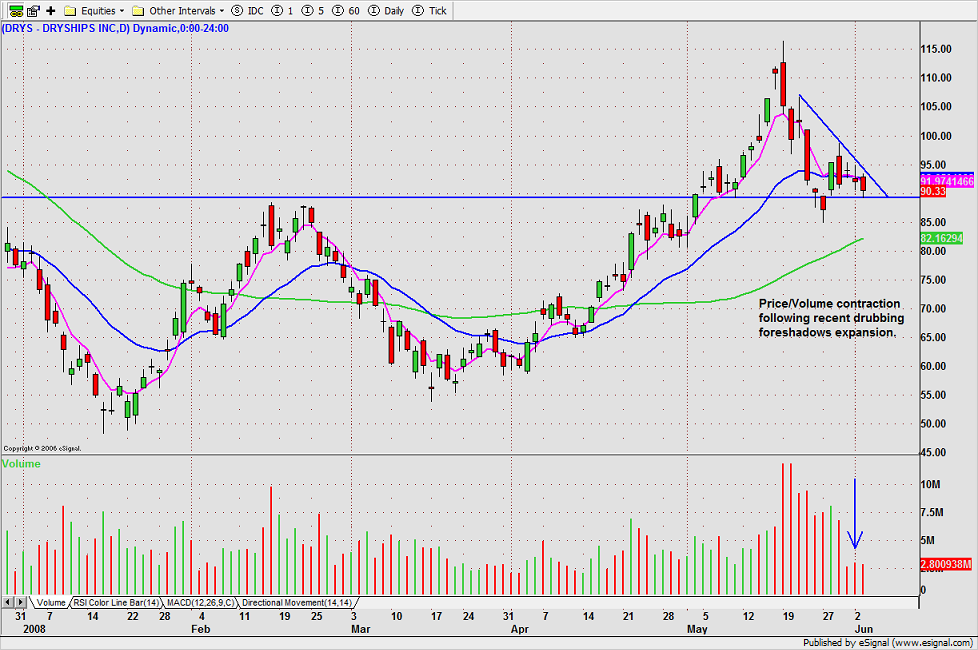Click the Apr month label on time axis

point(520,629)
